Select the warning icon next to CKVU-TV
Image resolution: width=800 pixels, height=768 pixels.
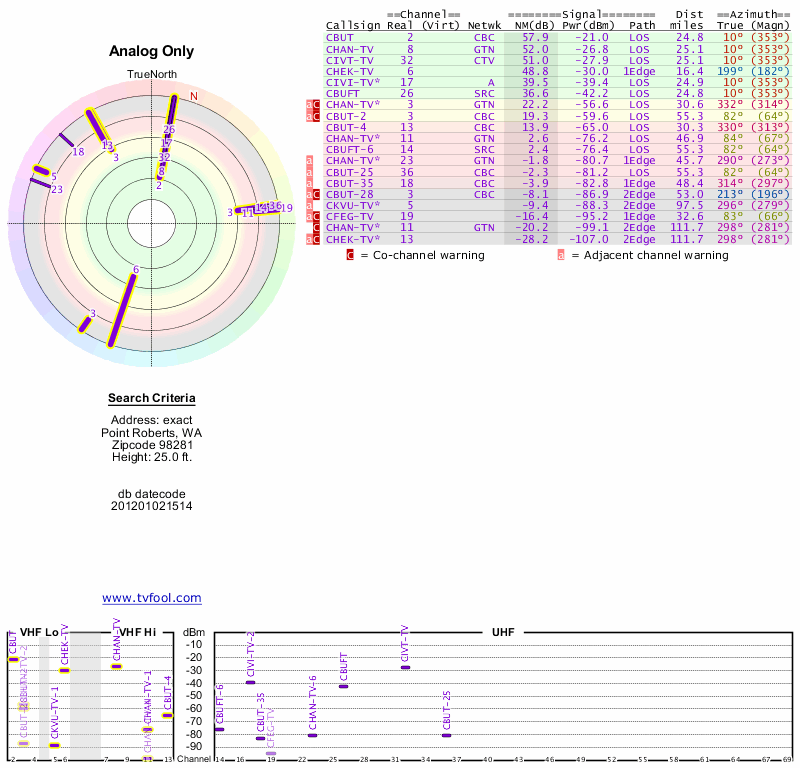(309, 205)
